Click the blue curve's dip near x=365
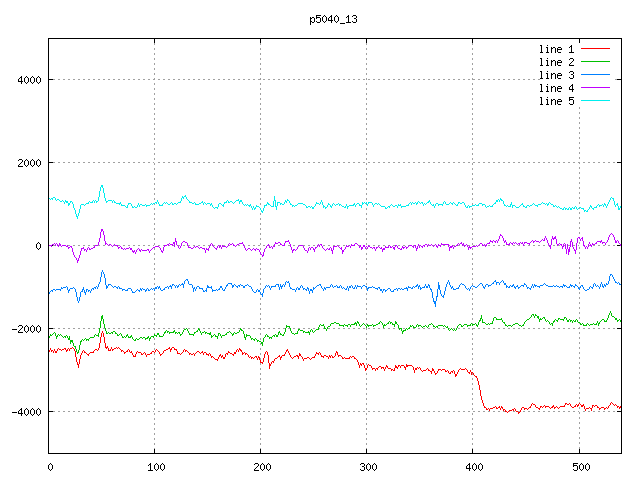640x480 pixels. 435,302
